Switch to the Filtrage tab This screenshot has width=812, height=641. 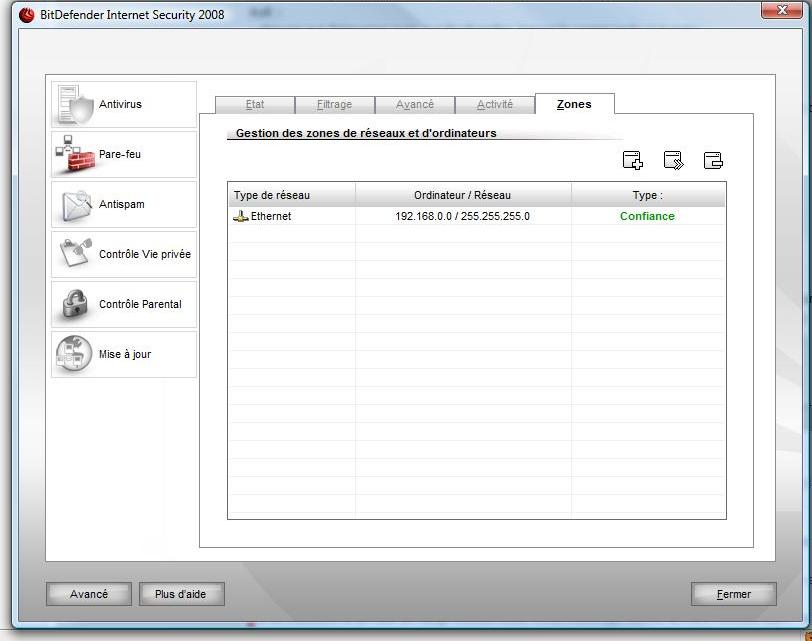pyautogui.click(x=335, y=105)
